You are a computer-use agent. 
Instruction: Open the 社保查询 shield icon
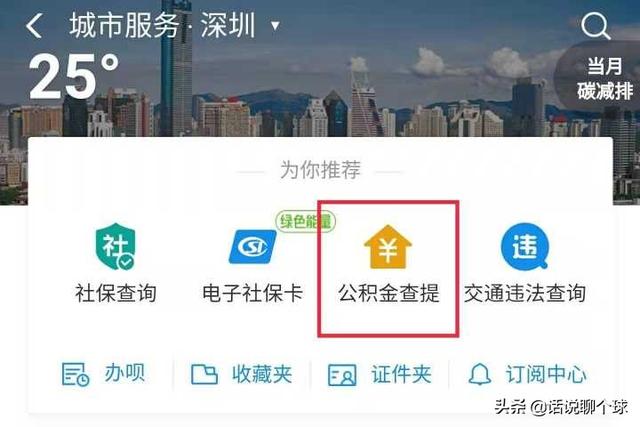click(x=116, y=246)
